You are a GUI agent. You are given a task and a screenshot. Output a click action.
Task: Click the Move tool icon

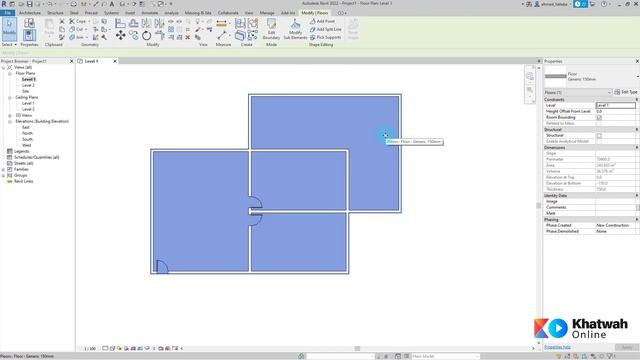pos(120,36)
